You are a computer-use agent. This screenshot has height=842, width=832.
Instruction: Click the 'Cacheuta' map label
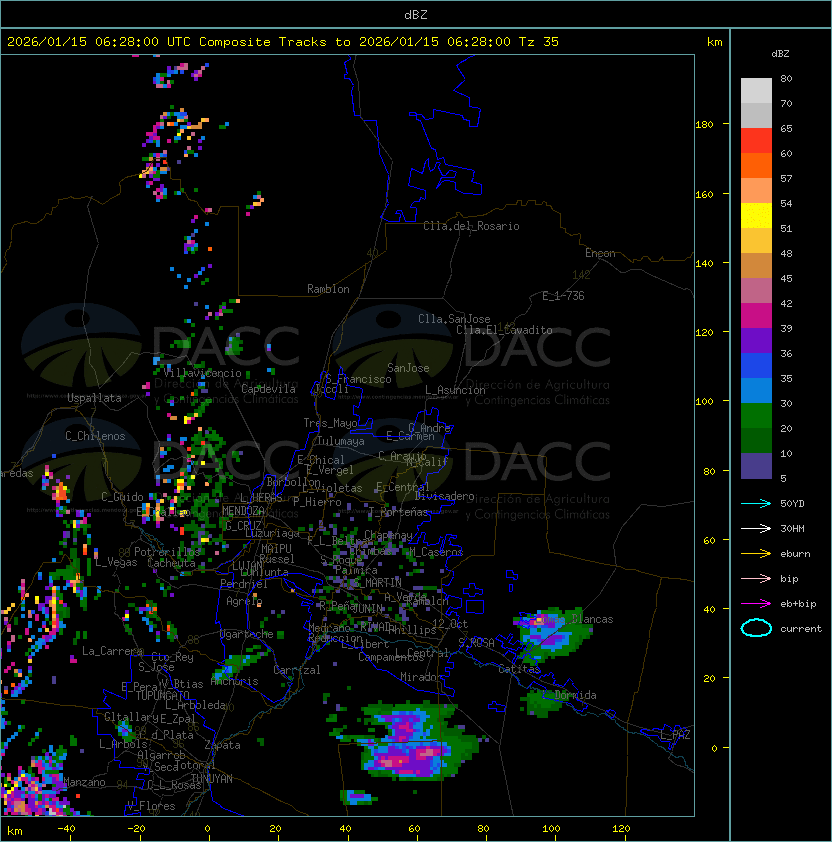171,563
